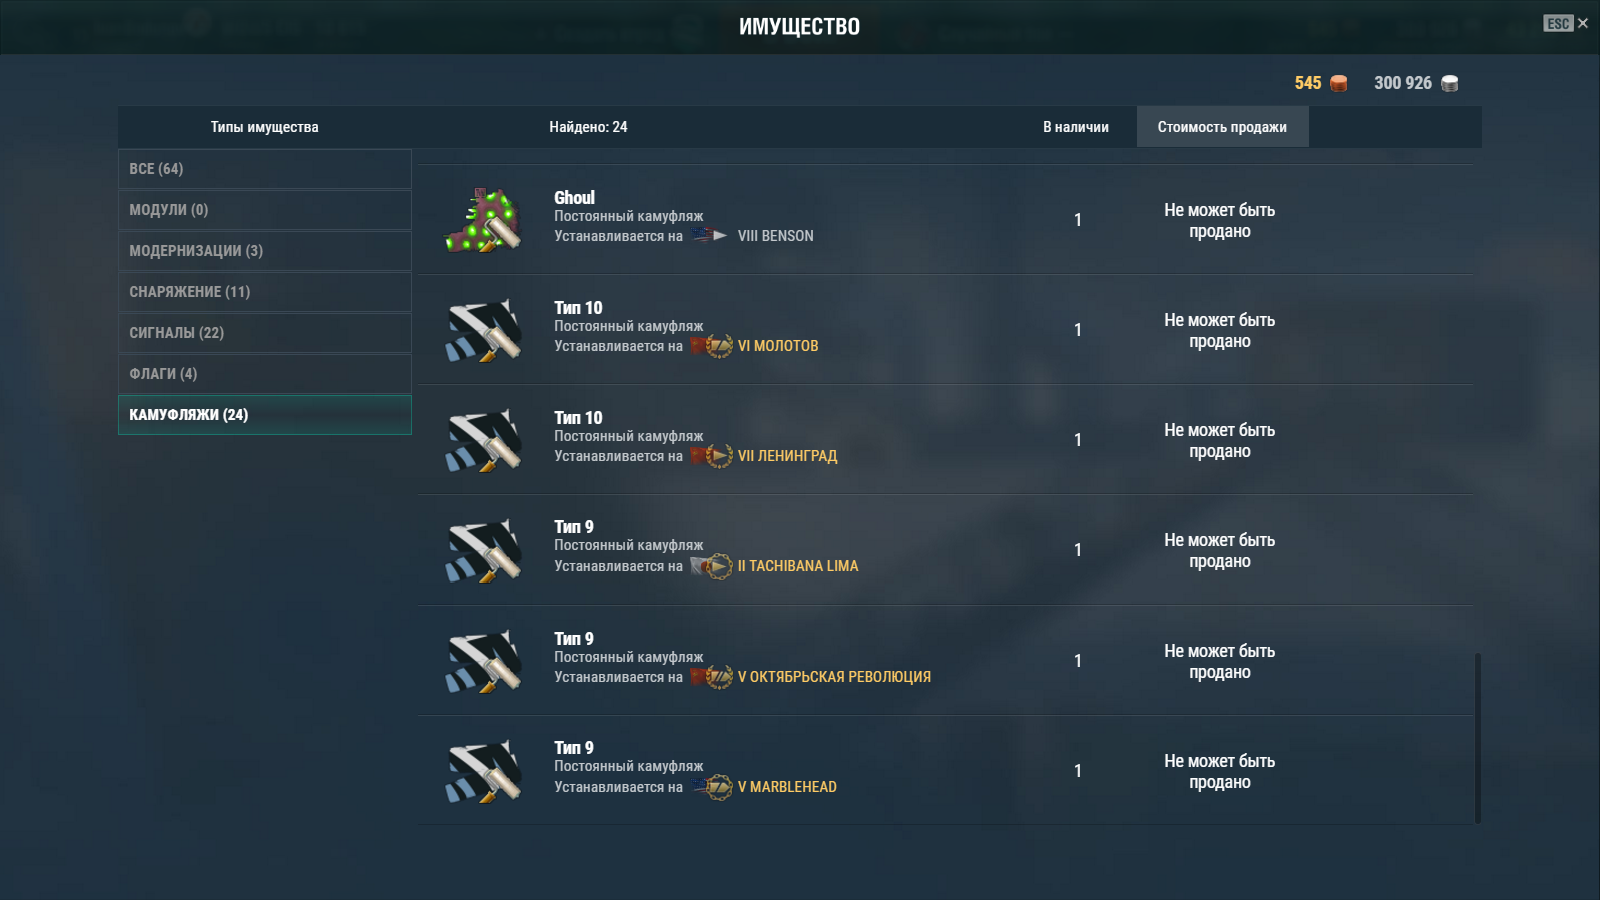This screenshot has width=1600, height=900.
Task: Select the ВСЕ (64) category
Action: coord(265,169)
